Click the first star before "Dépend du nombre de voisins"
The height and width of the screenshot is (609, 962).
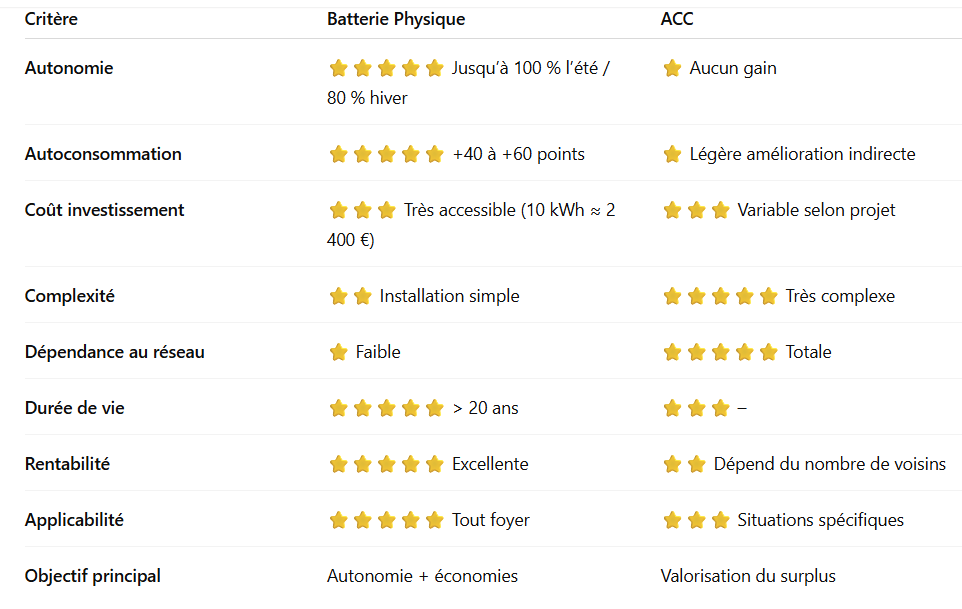pyautogui.click(x=672, y=464)
